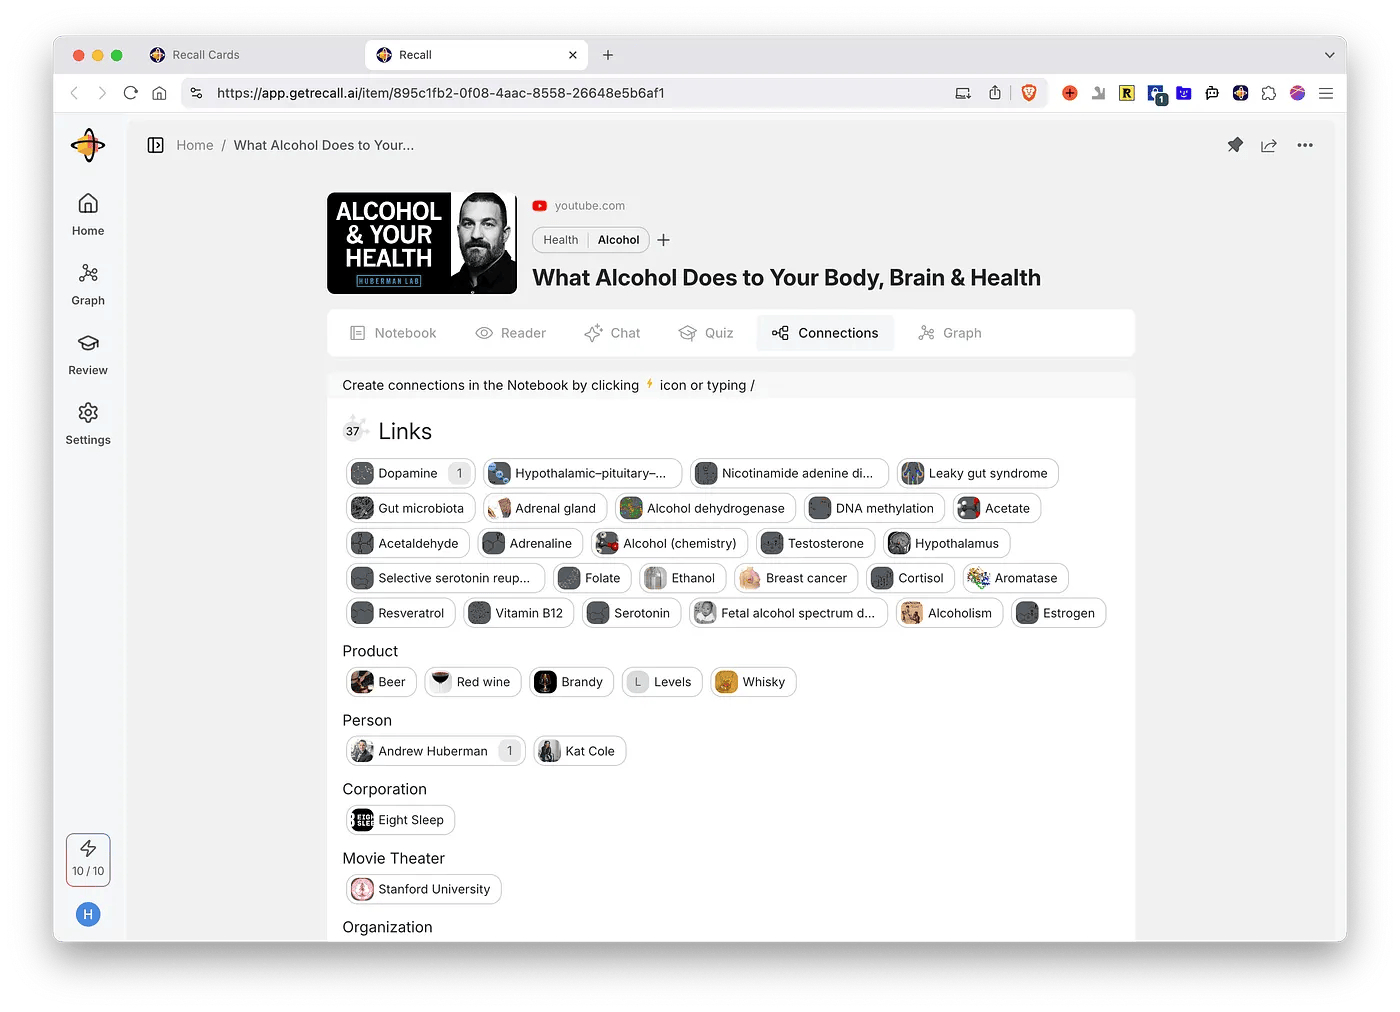
Task: Switch to the Notebook tab
Action: 393,333
